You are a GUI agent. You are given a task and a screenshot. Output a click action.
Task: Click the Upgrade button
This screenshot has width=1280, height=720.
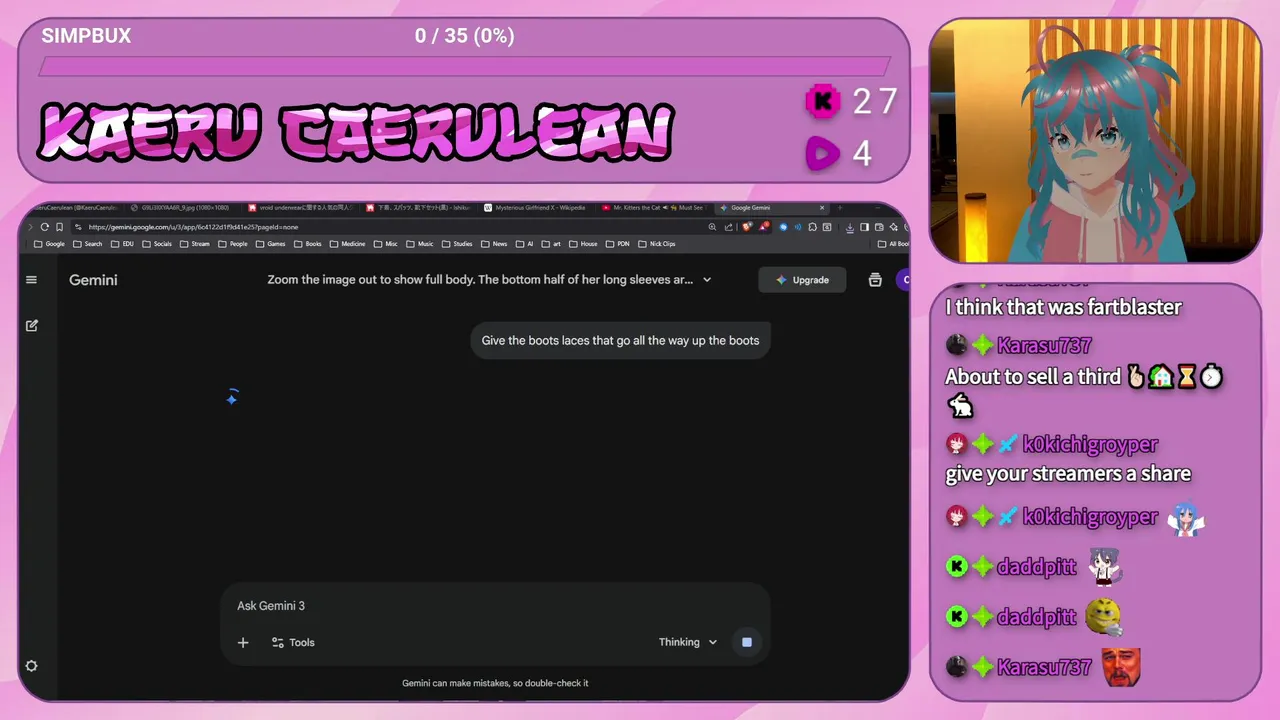tap(802, 280)
